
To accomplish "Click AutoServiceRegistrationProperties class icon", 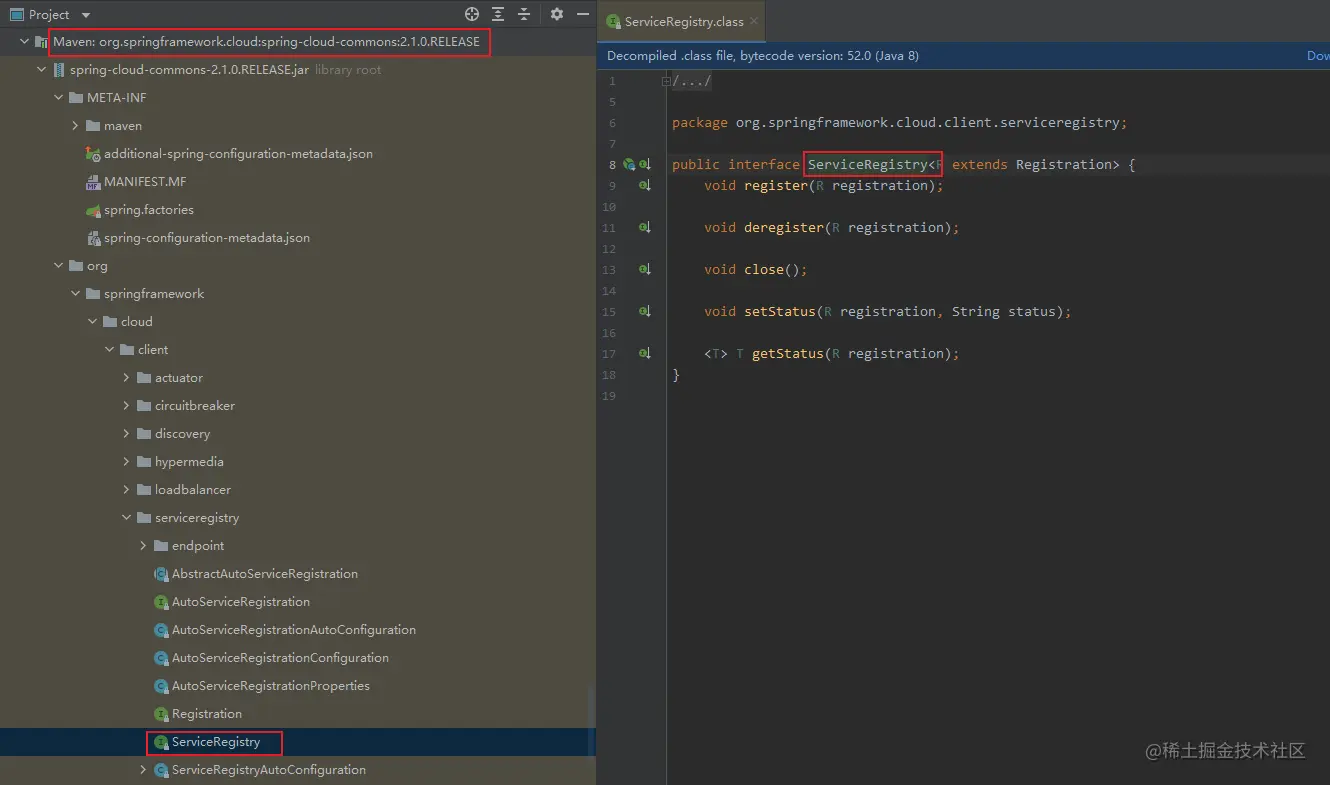I will tap(161, 686).
